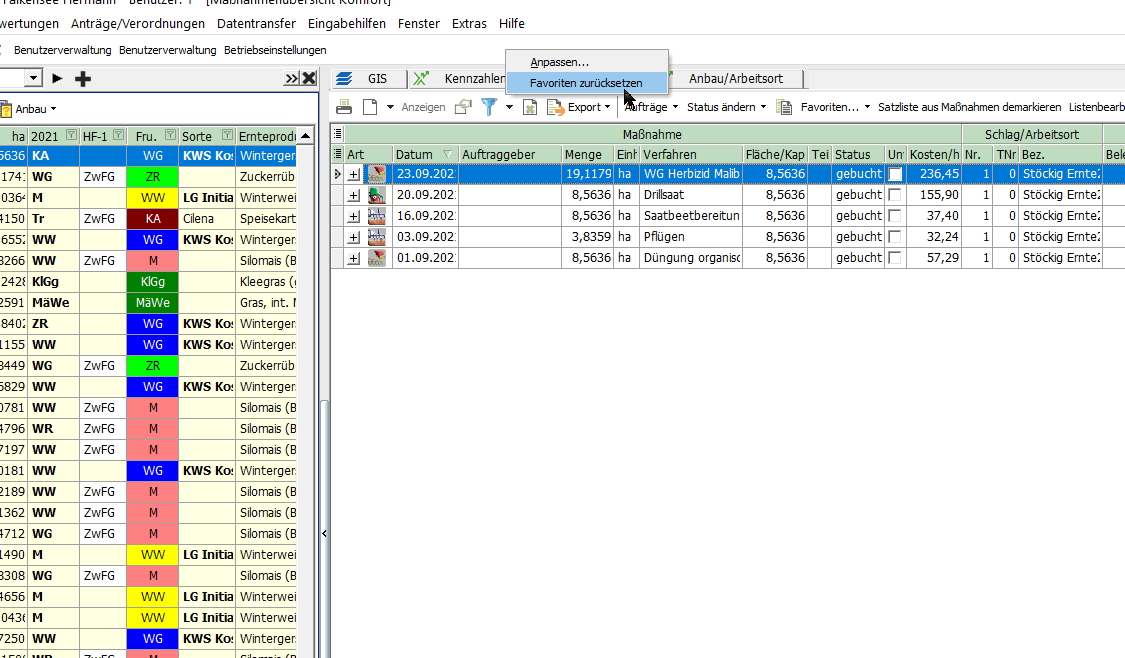Image resolution: width=1125 pixels, height=658 pixels.
Task: Sort by the Datum column header
Action: (414, 154)
